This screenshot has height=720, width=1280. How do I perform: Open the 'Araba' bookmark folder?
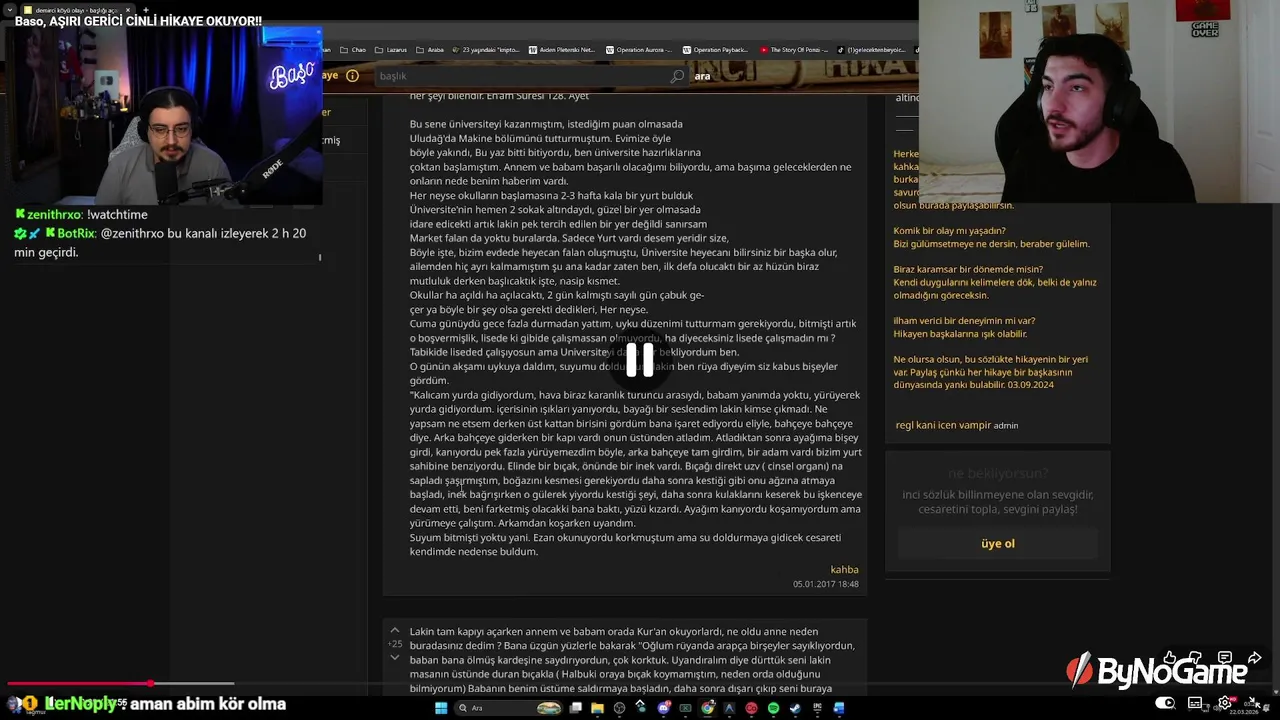point(430,50)
